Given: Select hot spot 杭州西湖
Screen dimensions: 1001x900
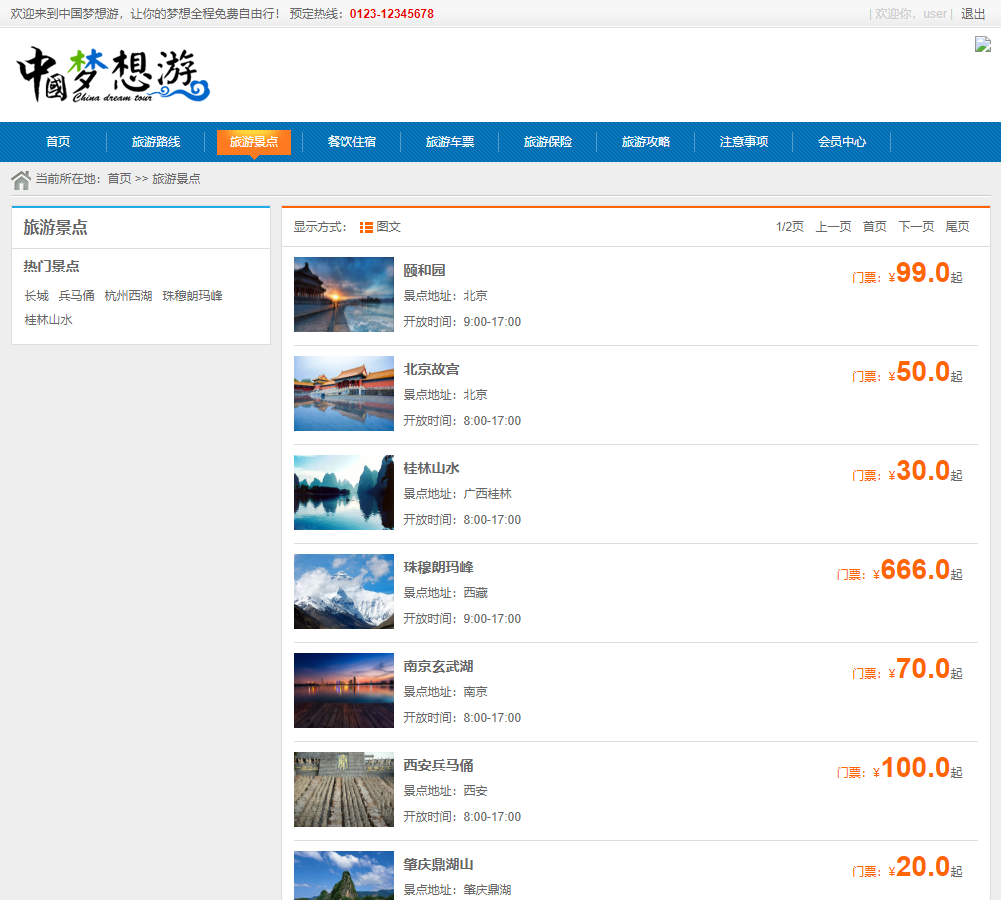Looking at the screenshot, I should 128,296.
